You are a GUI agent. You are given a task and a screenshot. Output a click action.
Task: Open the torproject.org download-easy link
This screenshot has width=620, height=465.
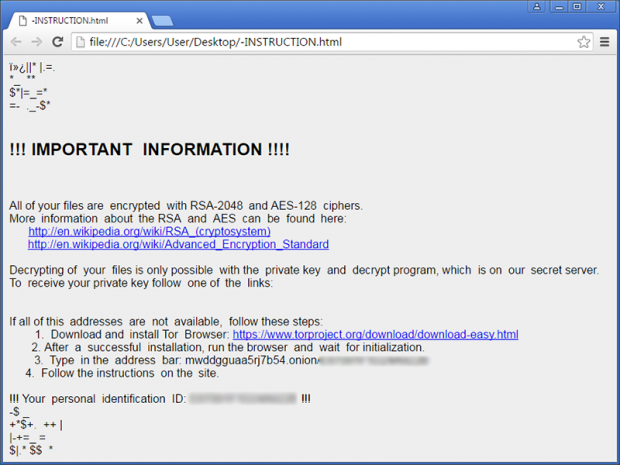[x=376, y=335]
